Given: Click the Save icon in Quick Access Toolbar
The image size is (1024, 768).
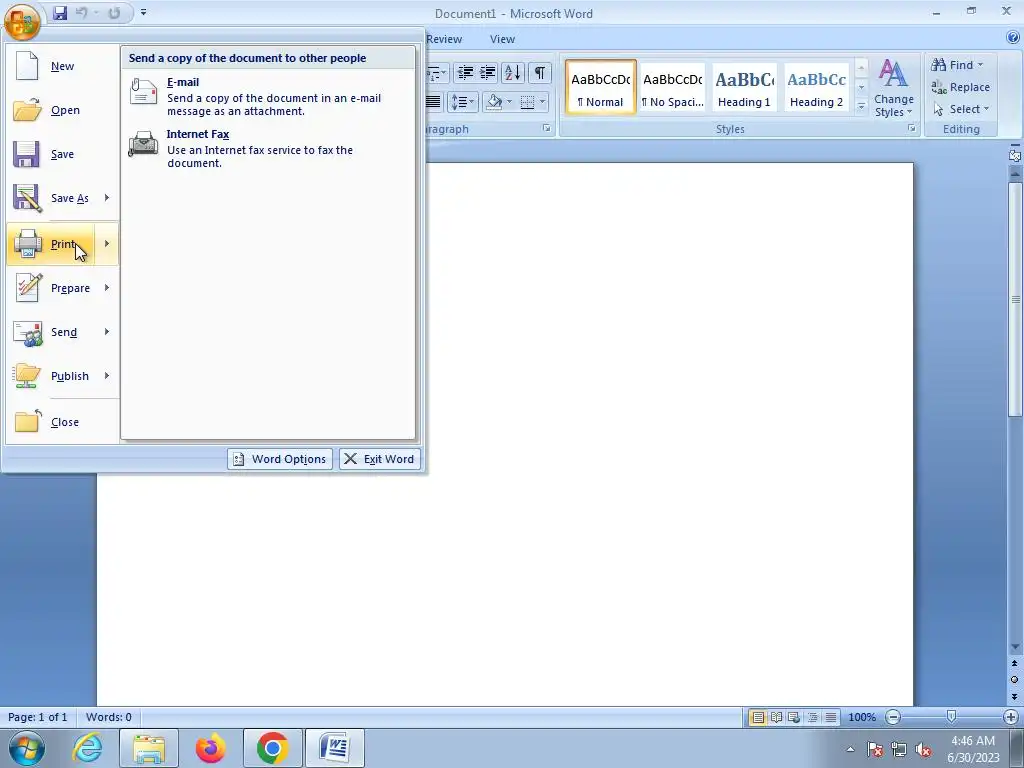Looking at the screenshot, I should tap(60, 13).
